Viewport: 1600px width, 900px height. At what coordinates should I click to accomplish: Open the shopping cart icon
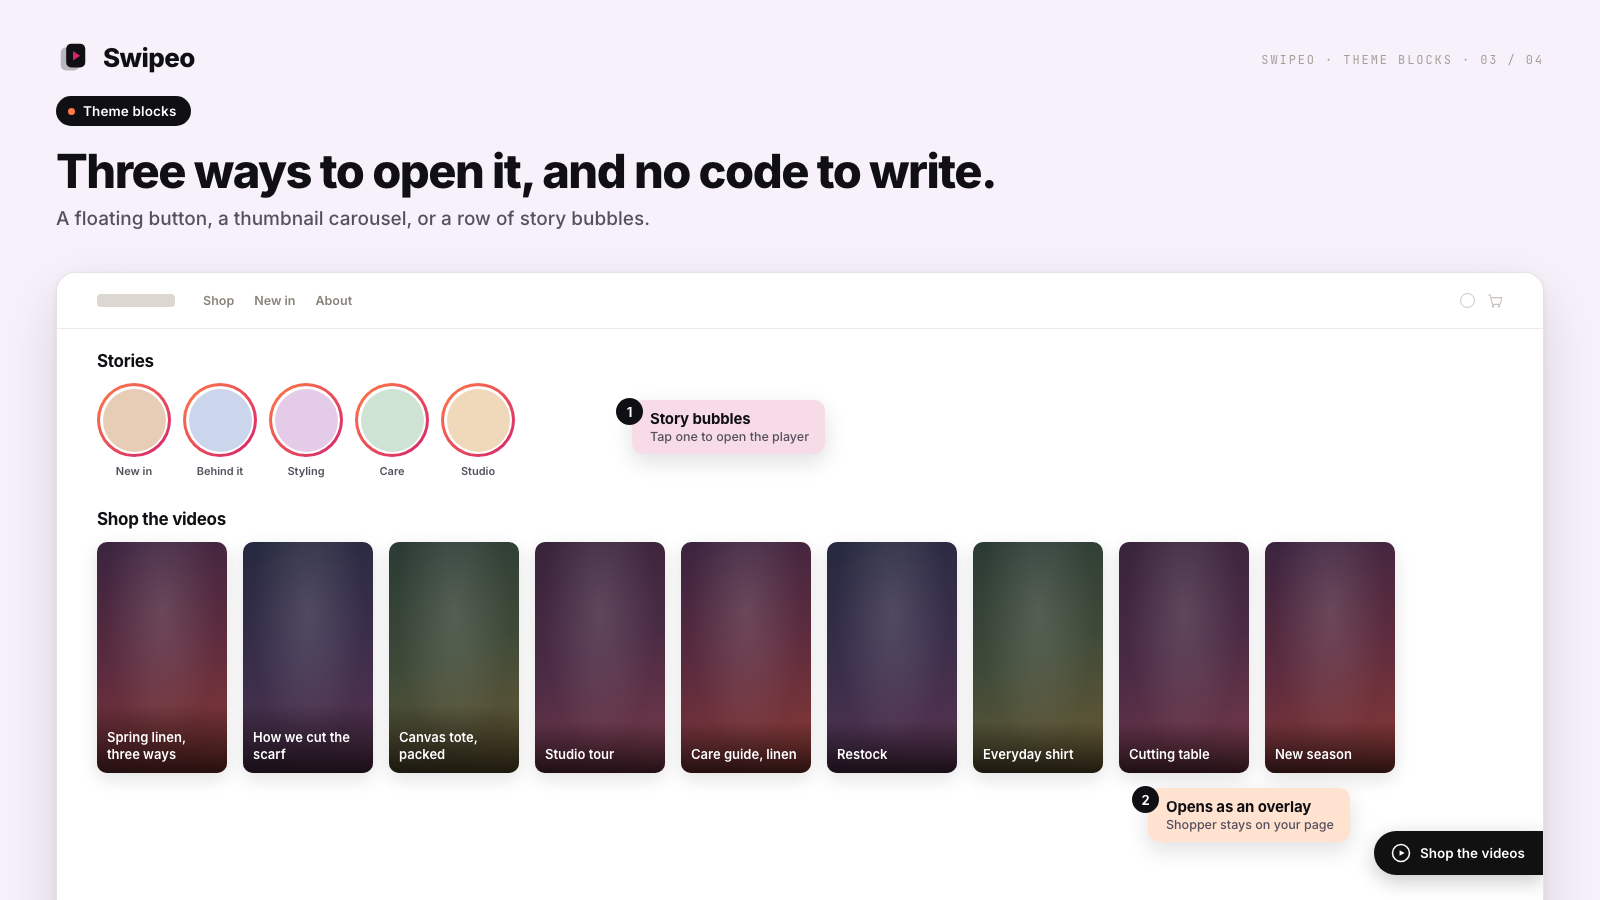[x=1495, y=301]
